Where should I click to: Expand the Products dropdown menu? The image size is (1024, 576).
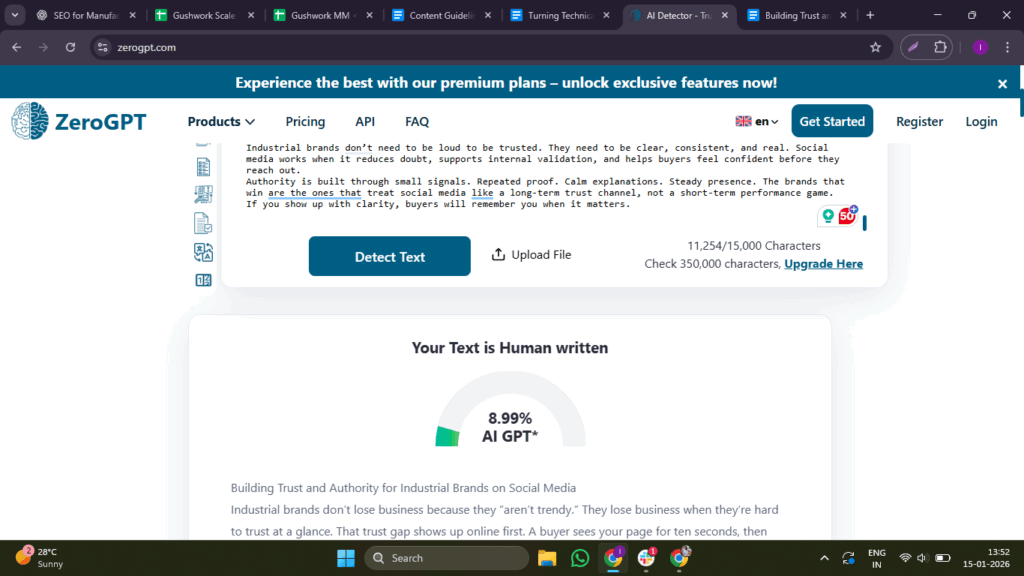221,121
